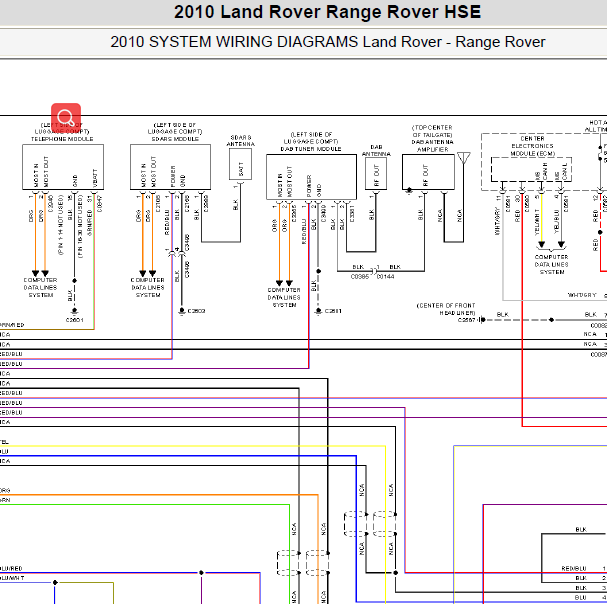The height and width of the screenshot is (604, 607).
Task: Click the '2010 SYSTEM WIRING DIAGRAMS' subtitle
Action: (234, 42)
